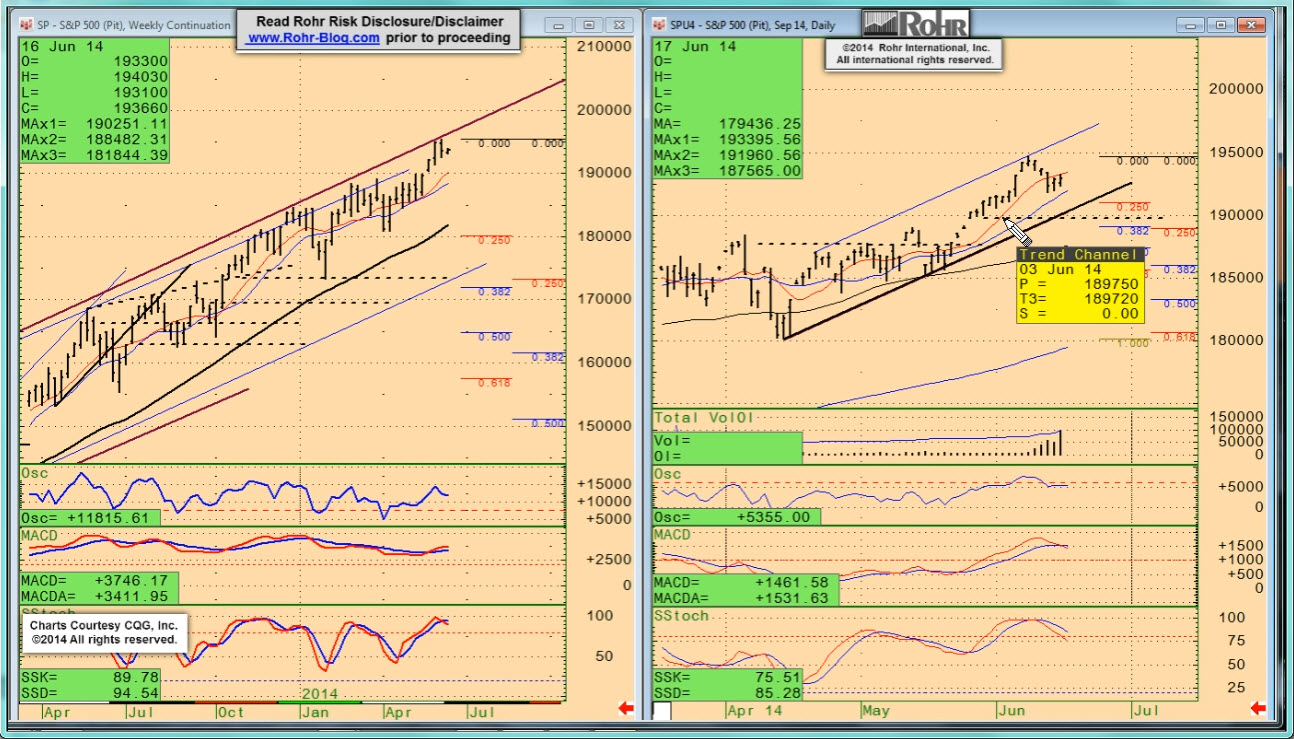Click the Osc study label in weekly chart

pos(35,473)
